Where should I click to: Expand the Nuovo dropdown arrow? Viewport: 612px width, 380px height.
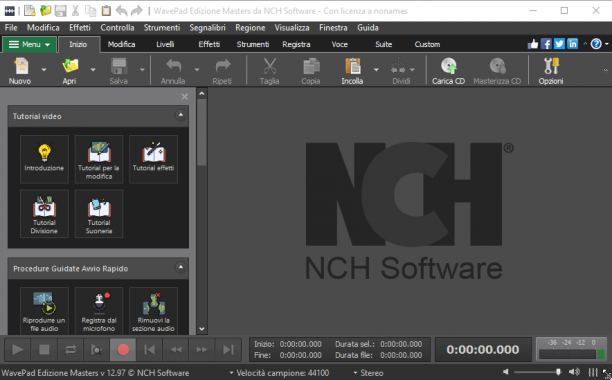tap(44, 70)
